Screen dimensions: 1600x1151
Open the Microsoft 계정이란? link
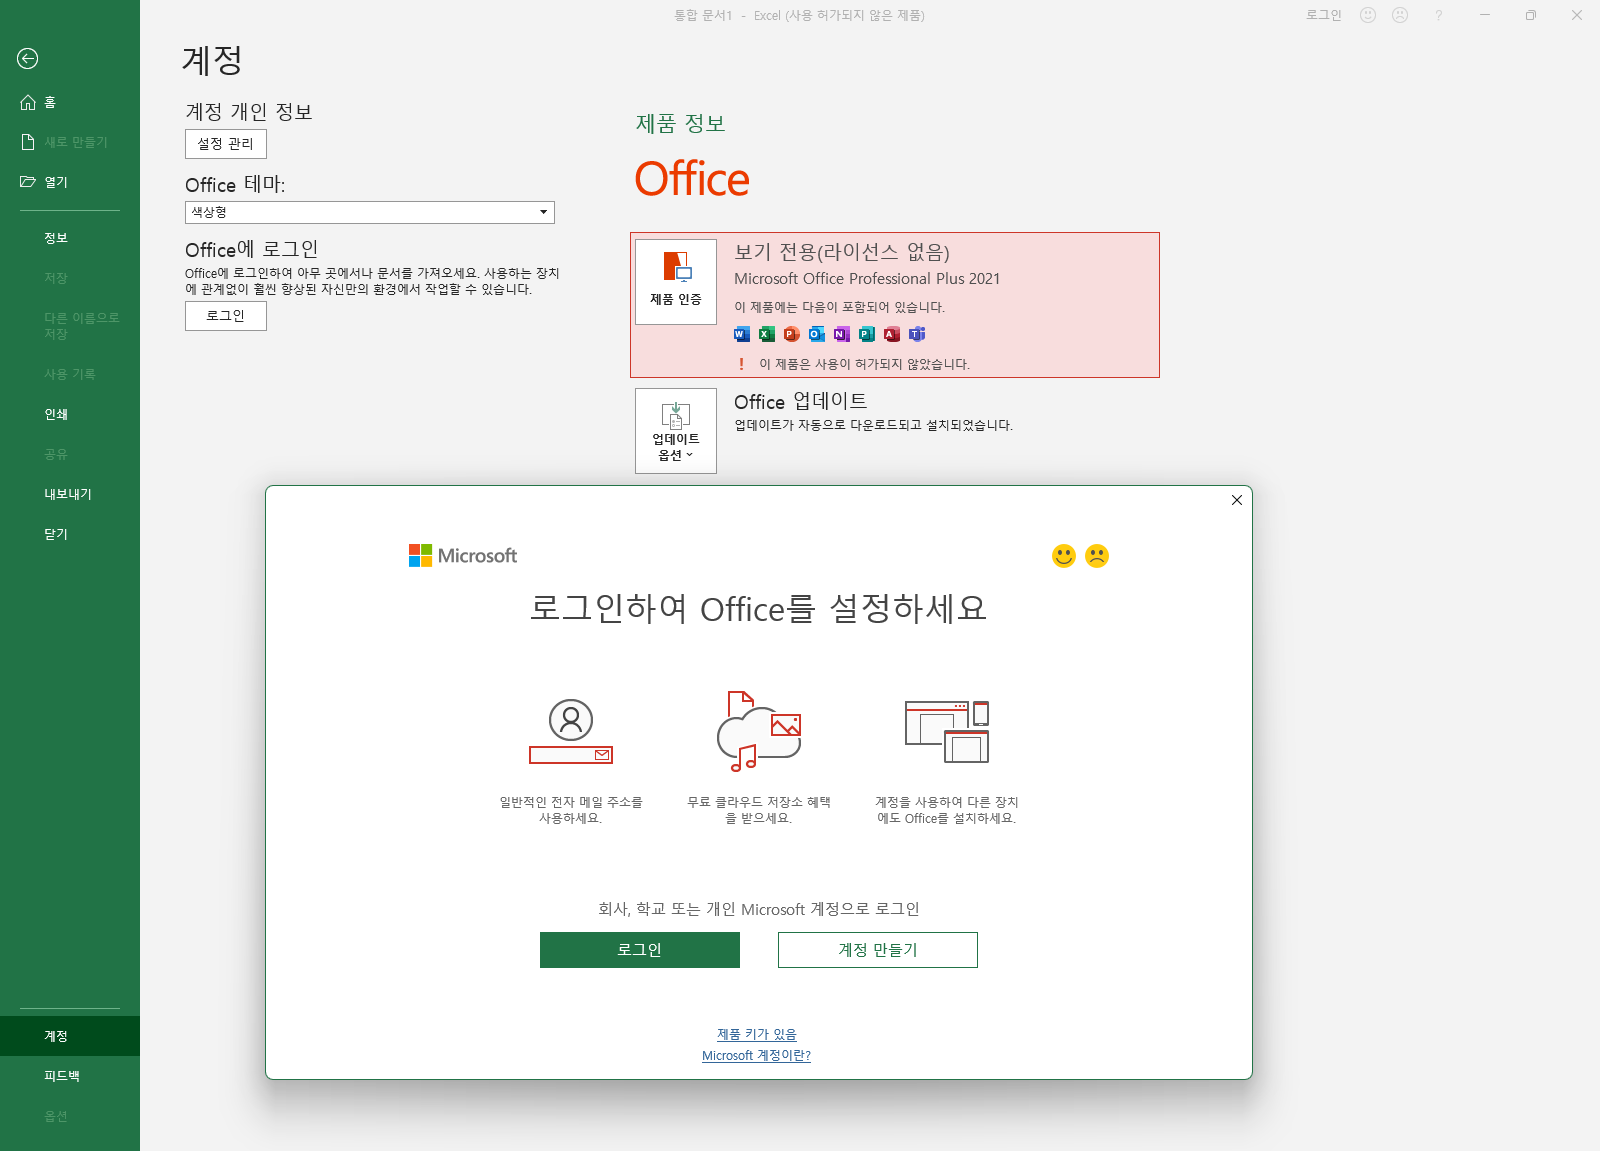coord(757,1056)
